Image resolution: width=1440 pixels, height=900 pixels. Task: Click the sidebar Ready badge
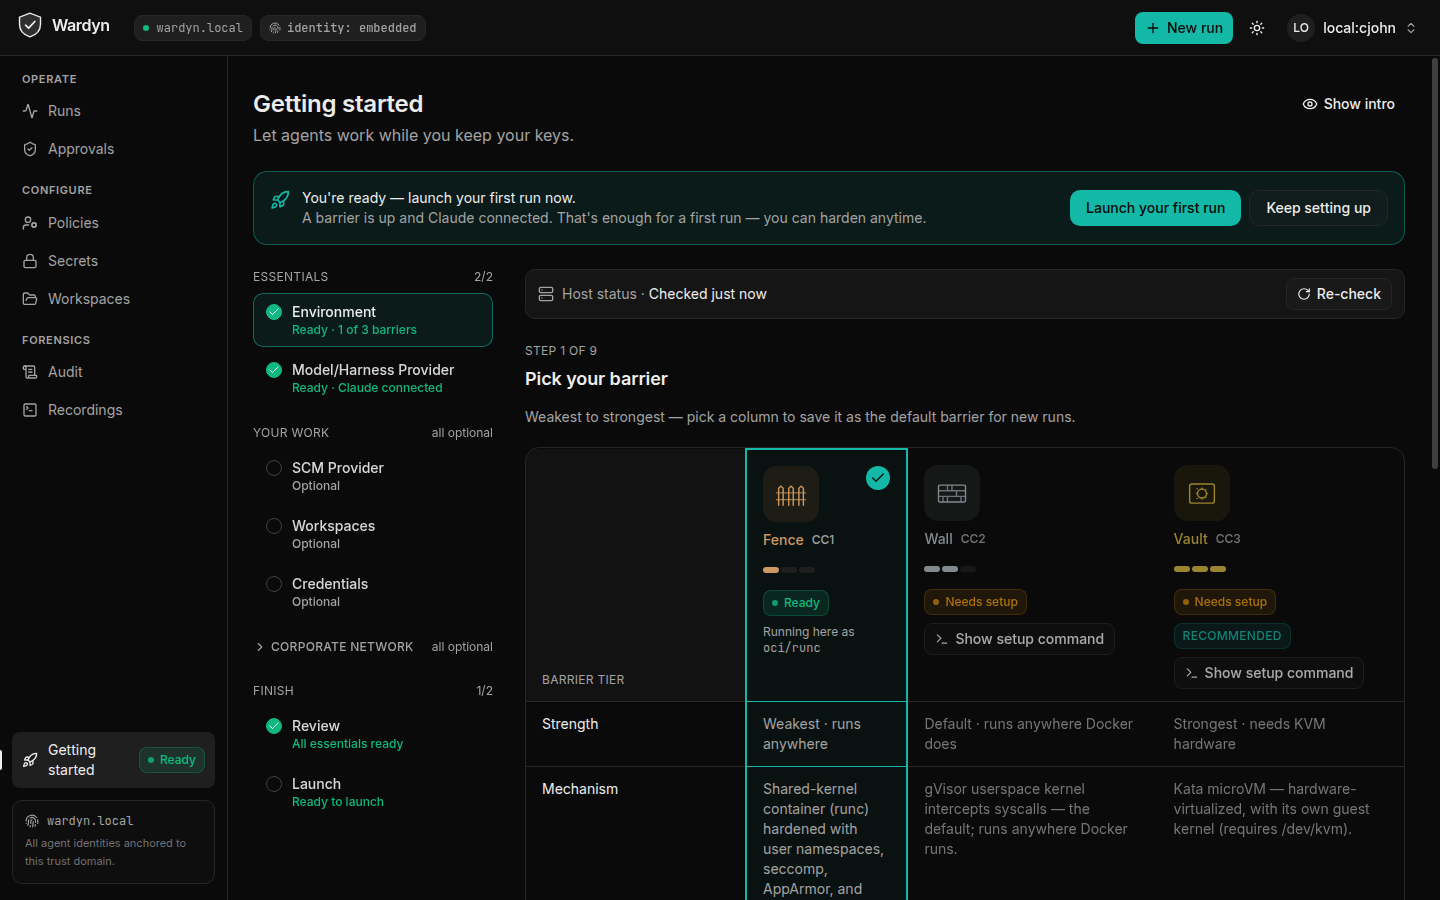(x=172, y=760)
